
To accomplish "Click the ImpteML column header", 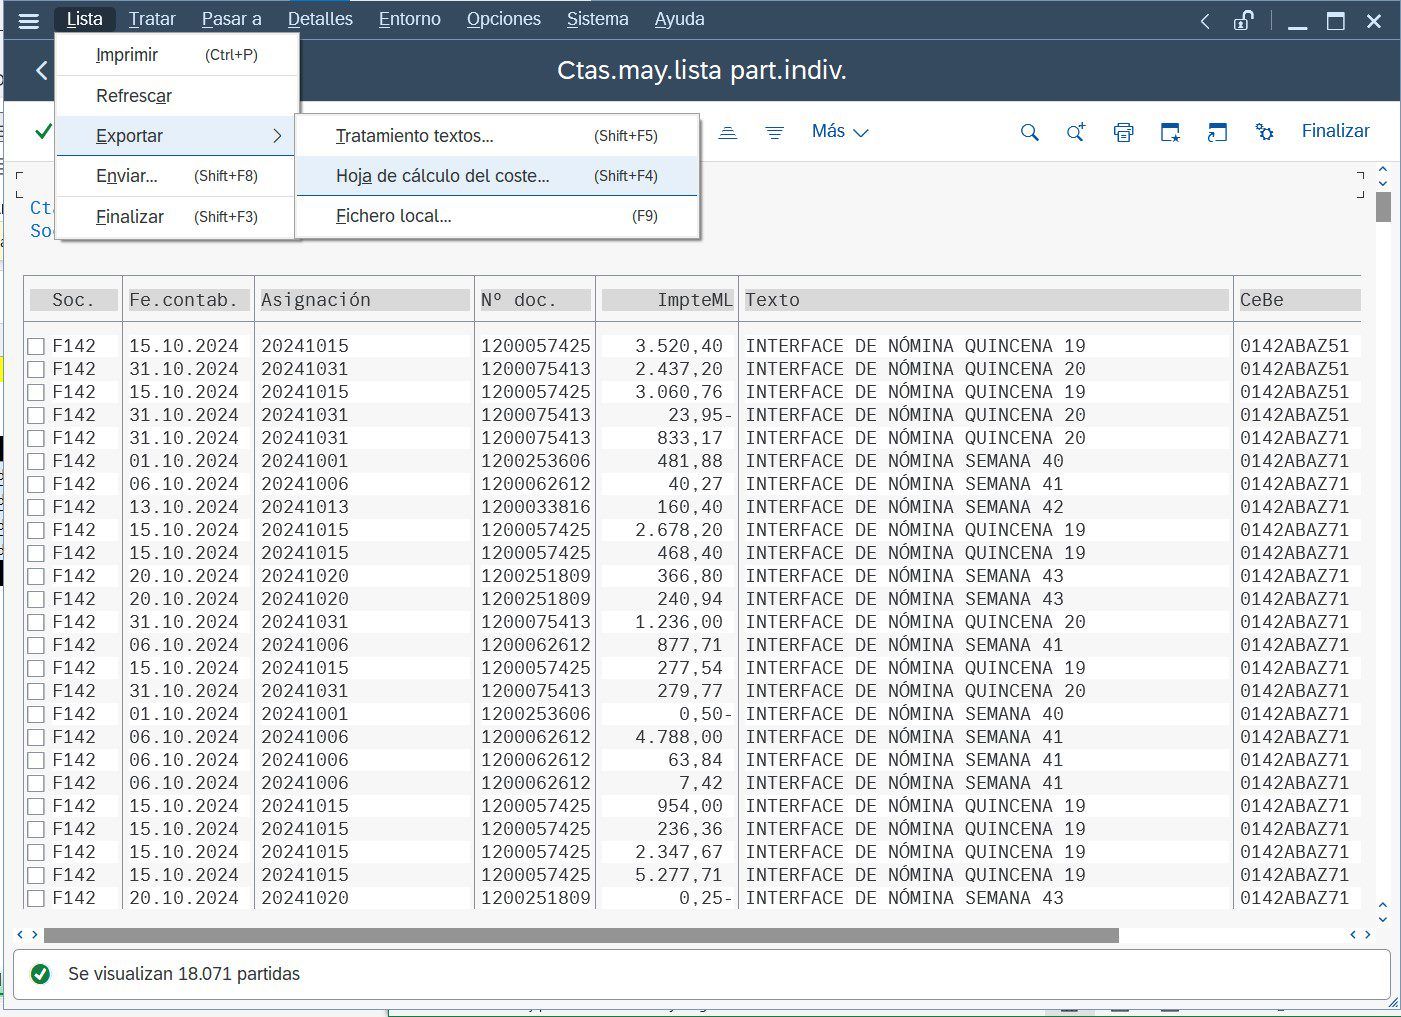I will pos(667,300).
